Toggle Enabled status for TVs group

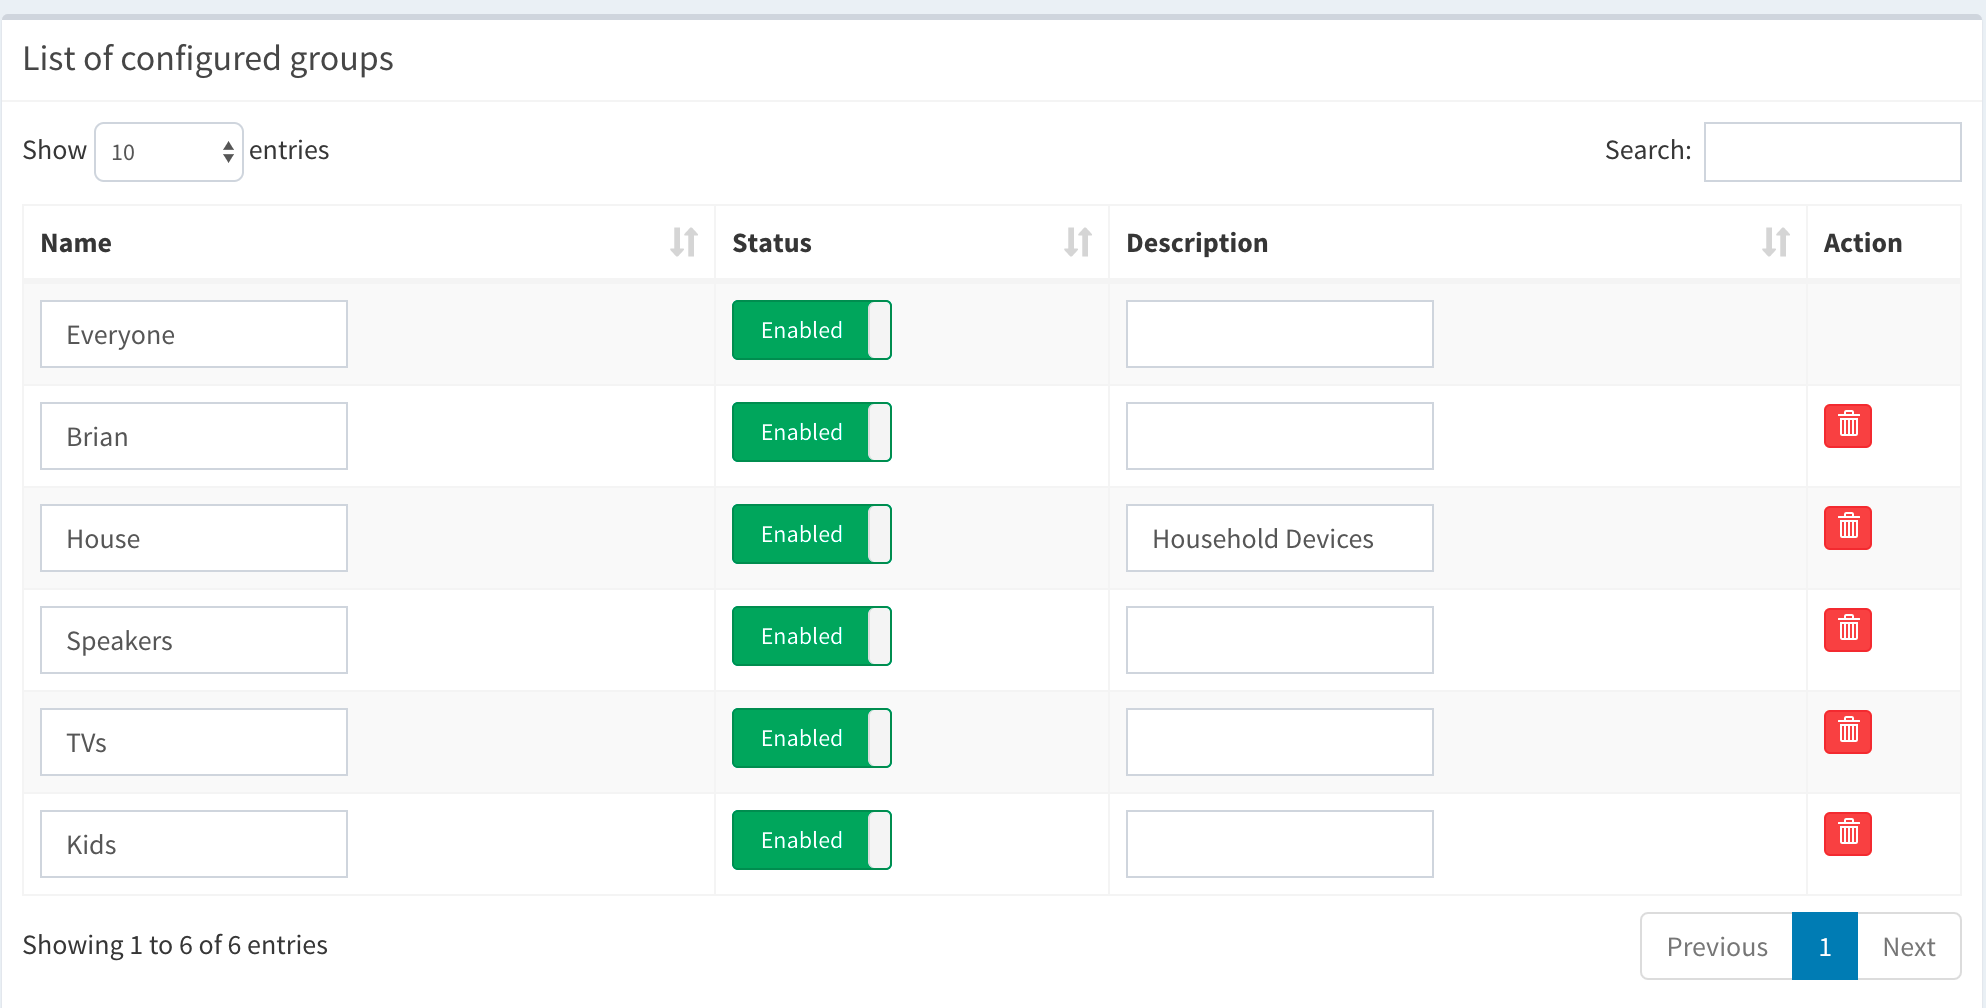click(811, 738)
